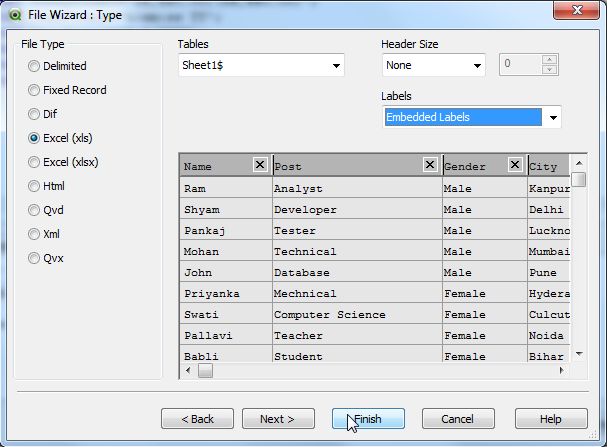This screenshot has width=607, height=447.
Task: Remove the Name column with its X icon
Action: pyautogui.click(x=260, y=165)
